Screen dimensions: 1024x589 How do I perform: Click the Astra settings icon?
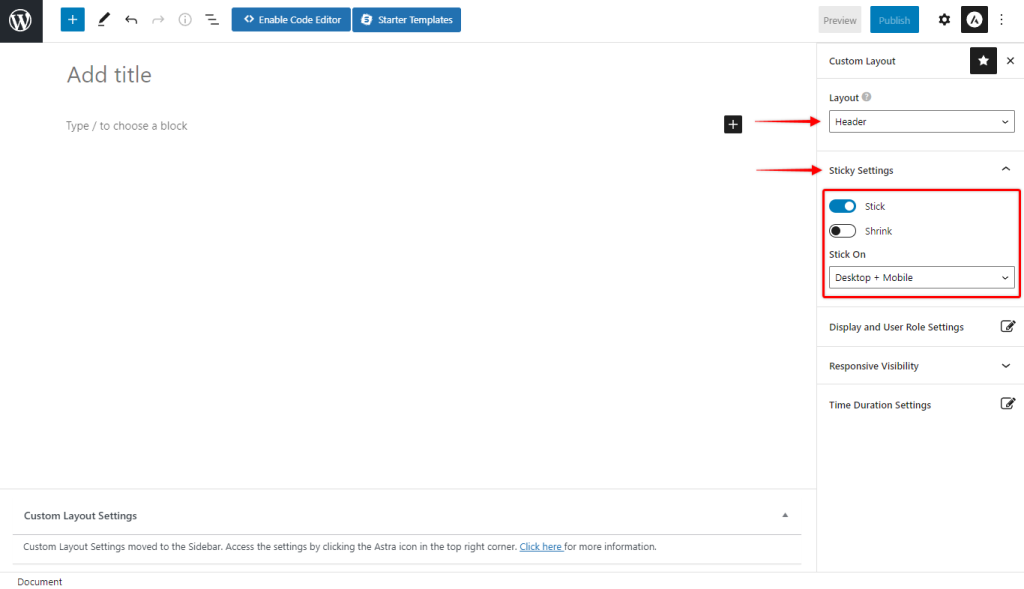coord(974,20)
